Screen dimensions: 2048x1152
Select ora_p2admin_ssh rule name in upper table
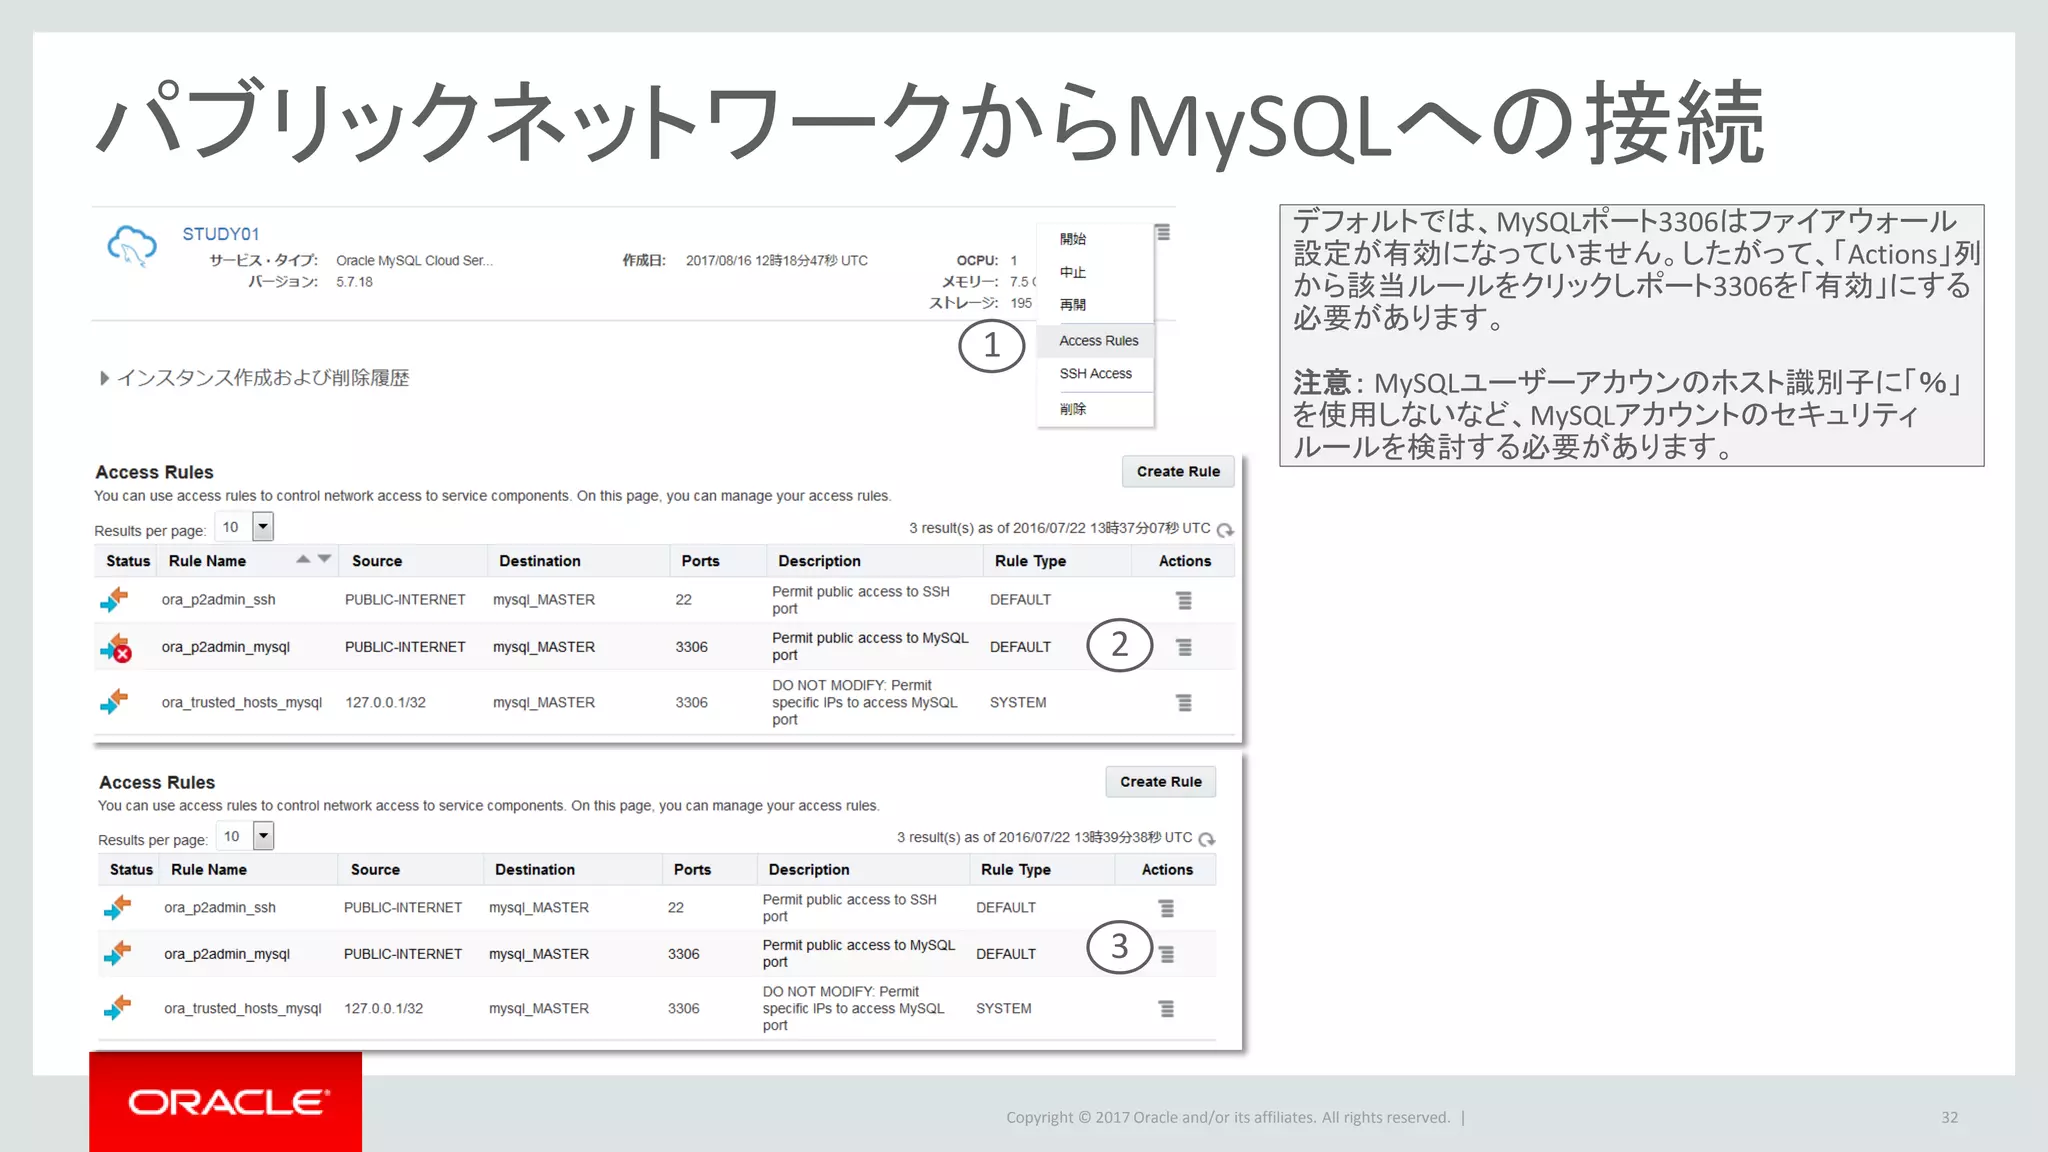pos(218,600)
